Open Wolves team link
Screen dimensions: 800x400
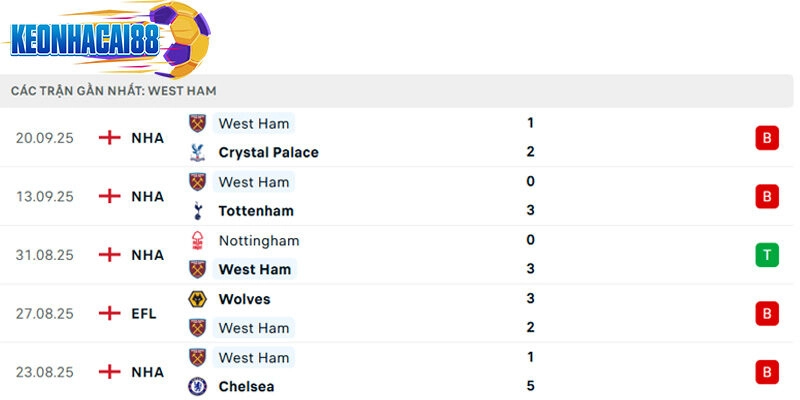(x=244, y=299)
